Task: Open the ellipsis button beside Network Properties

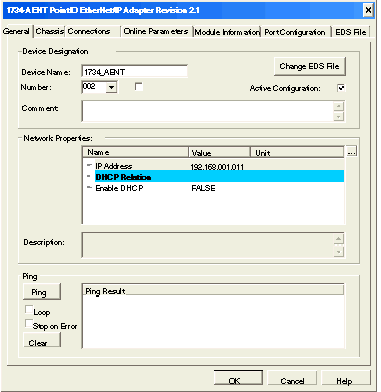Action: [352, 151]
